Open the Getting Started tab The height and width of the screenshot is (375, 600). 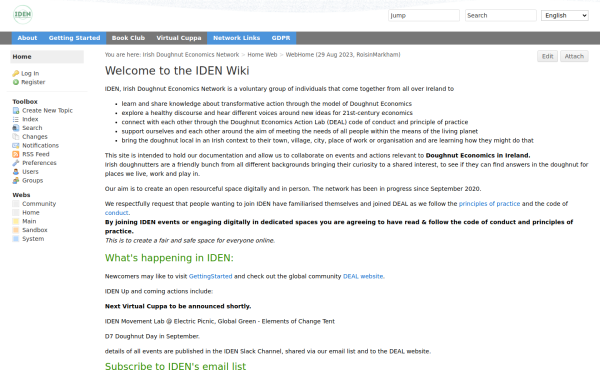(74, 38)
